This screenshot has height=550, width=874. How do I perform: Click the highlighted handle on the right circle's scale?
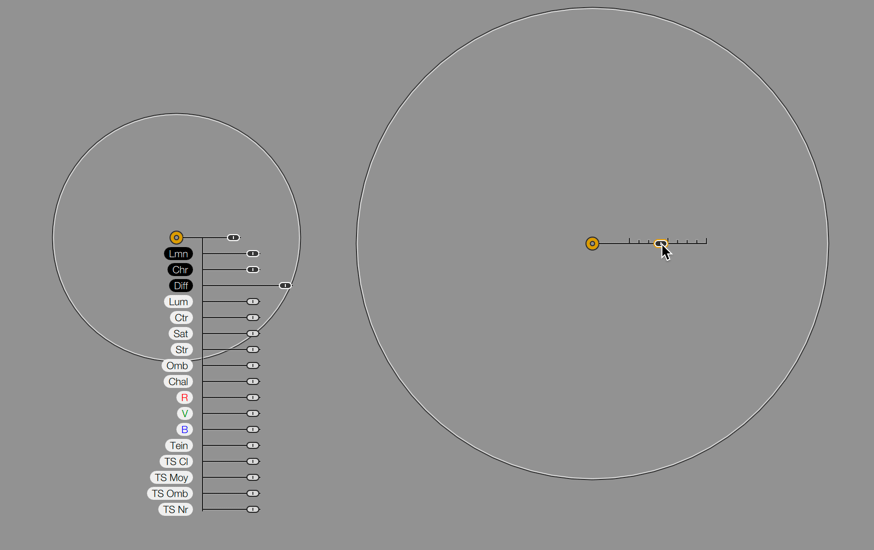[x=661, y=244]
